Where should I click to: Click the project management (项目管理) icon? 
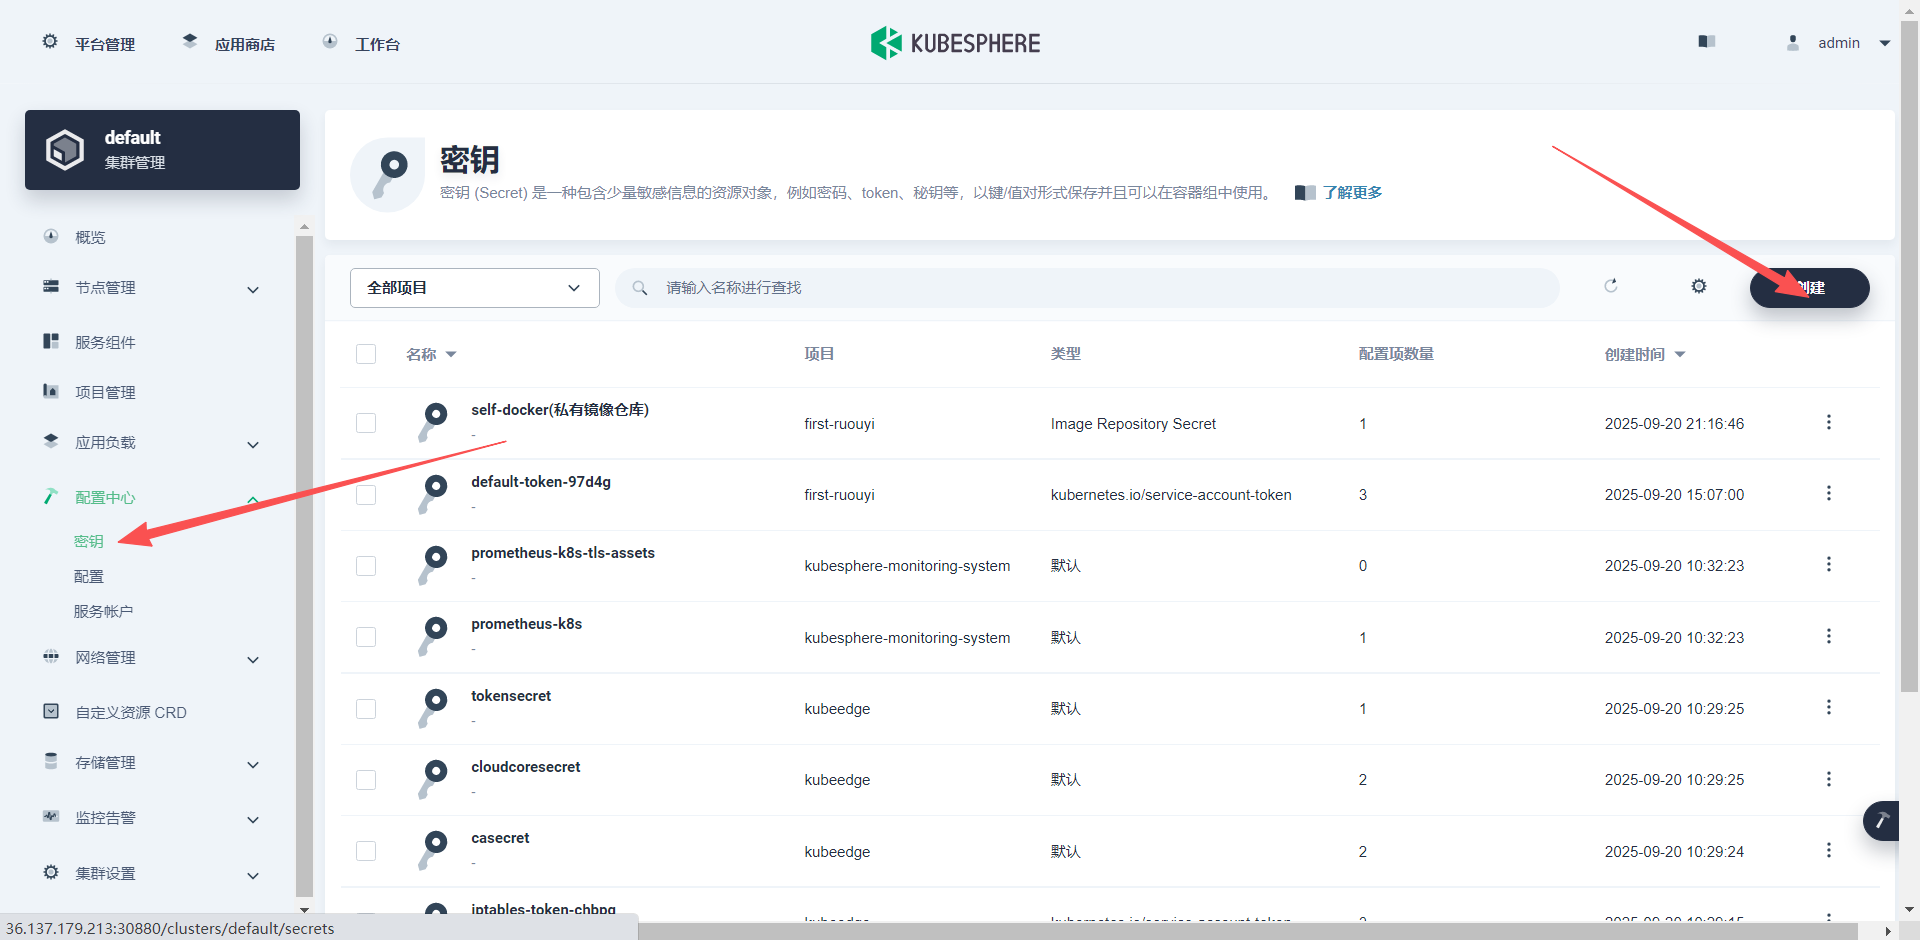pyautogui.click(x=51, y=391)
